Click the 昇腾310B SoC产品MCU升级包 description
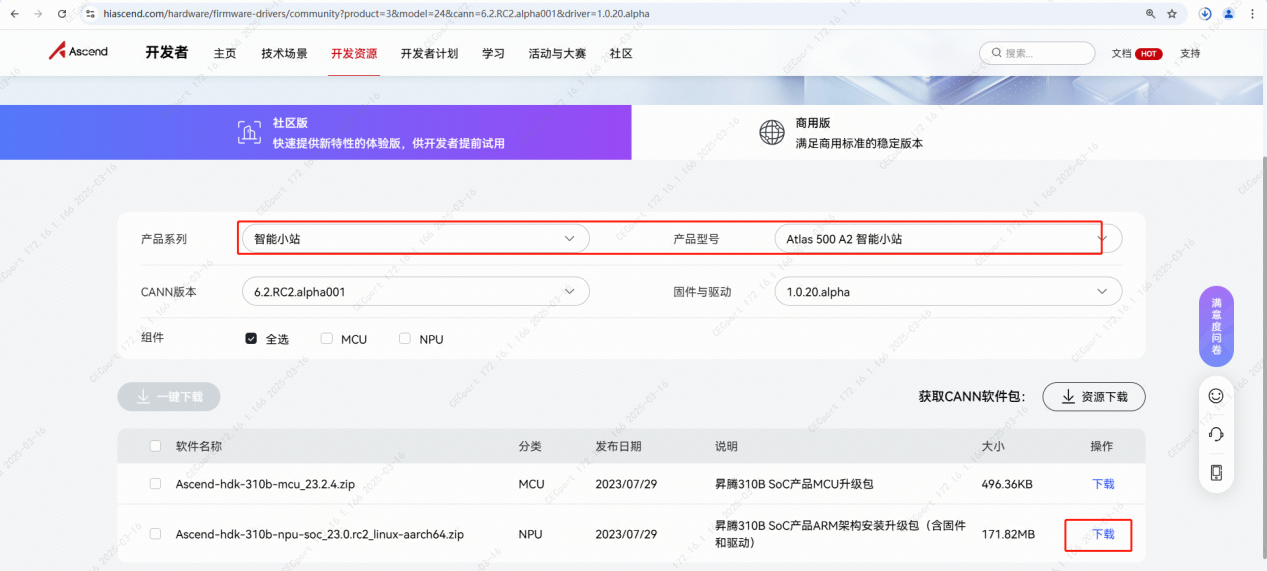 (794, 484)
